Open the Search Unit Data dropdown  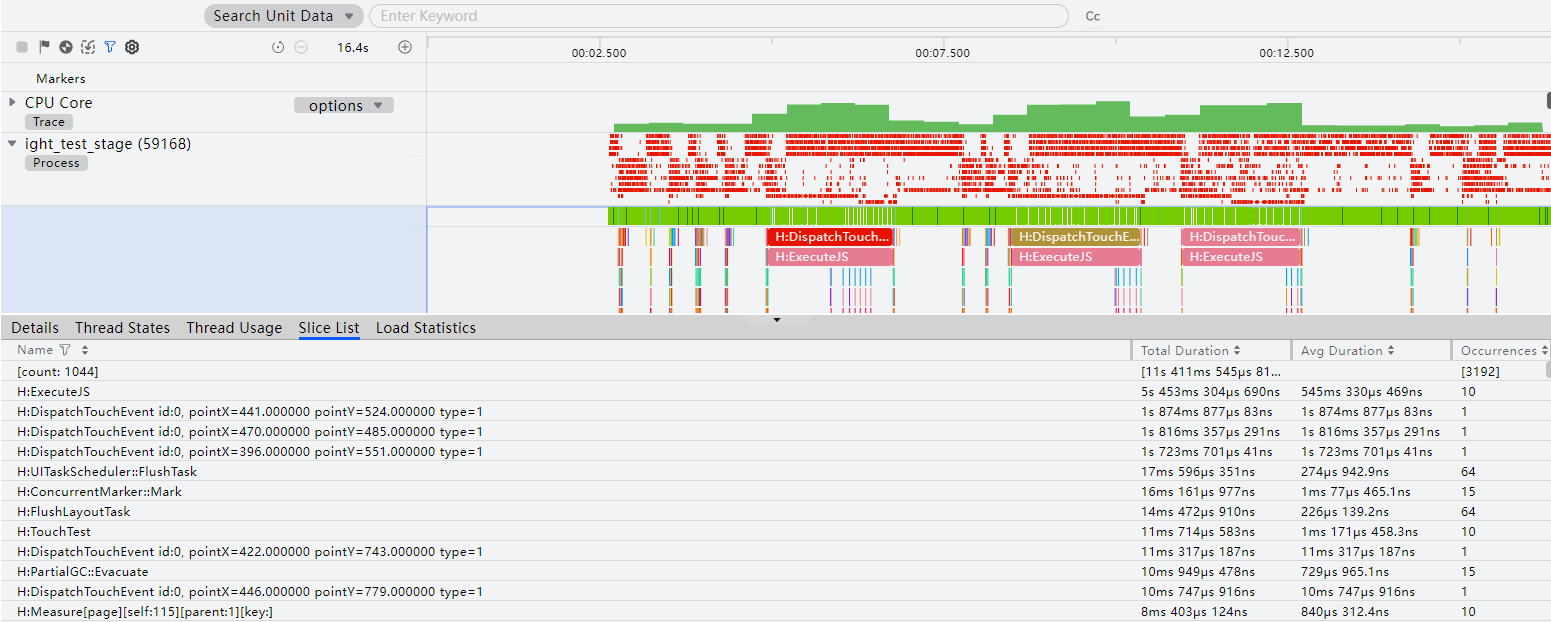284,16
